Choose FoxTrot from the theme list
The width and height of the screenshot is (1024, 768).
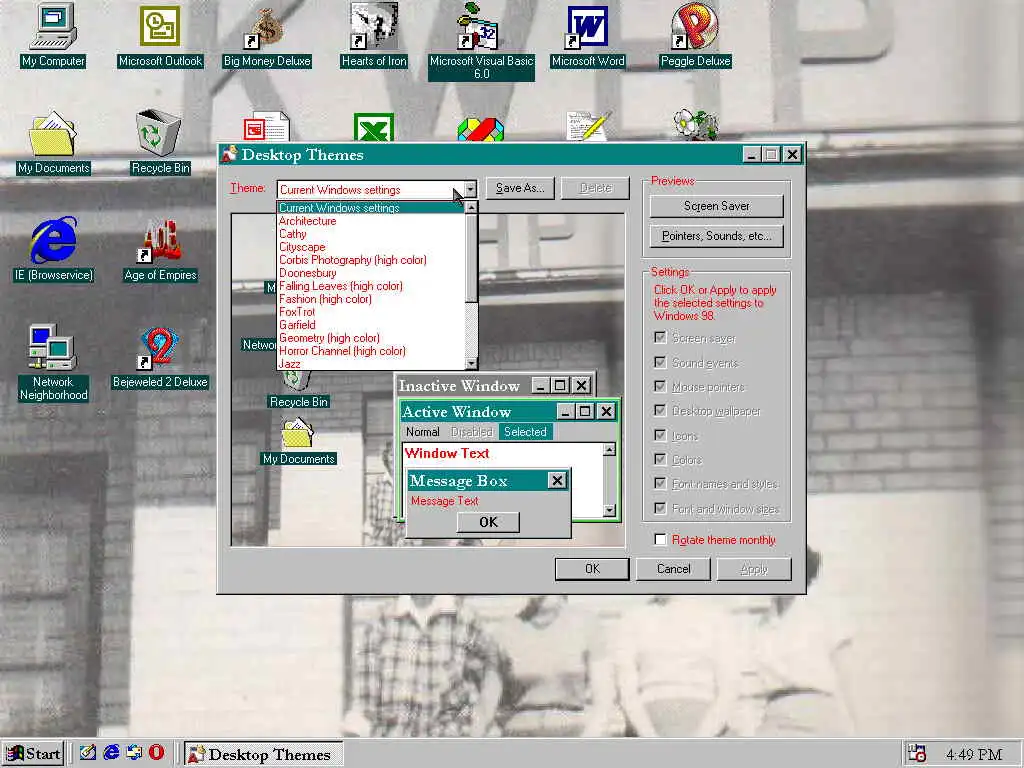click(371, 312)
